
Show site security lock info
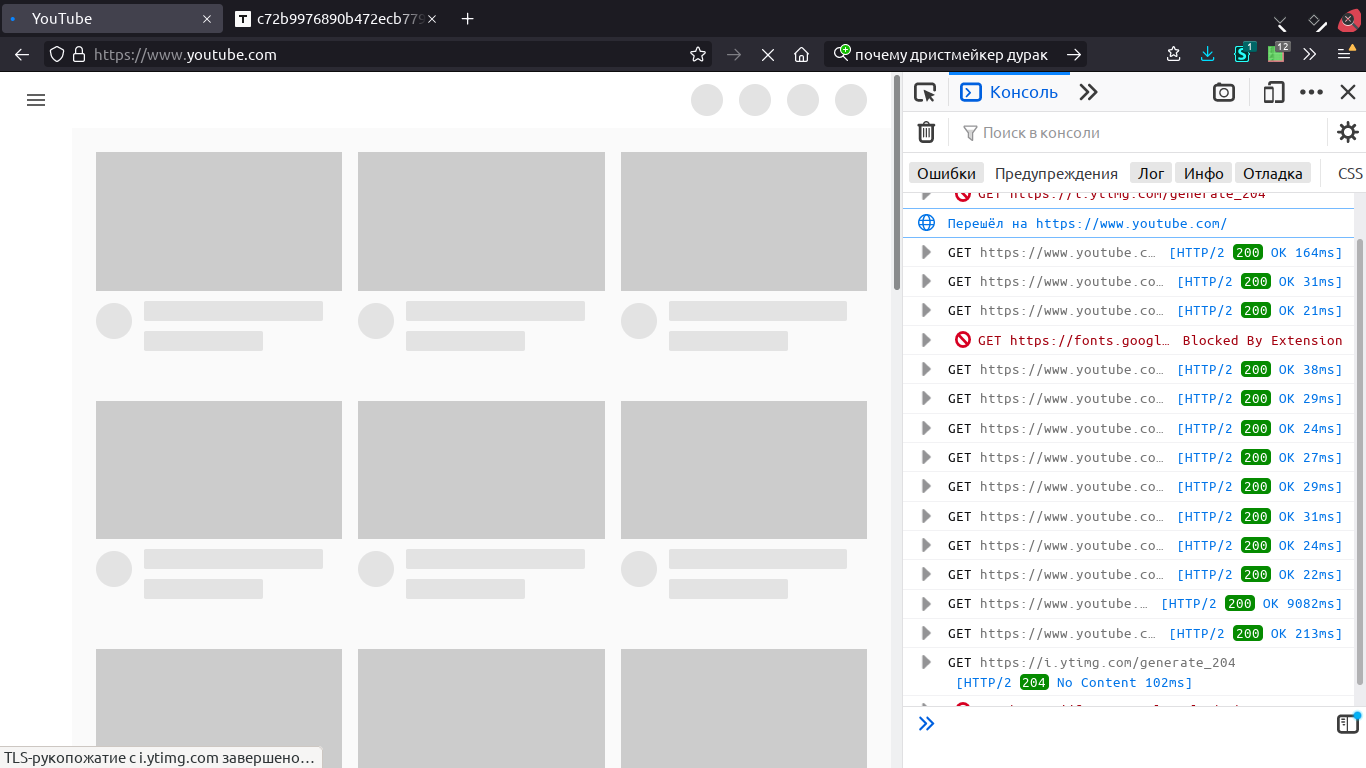(x=79, y=55)
